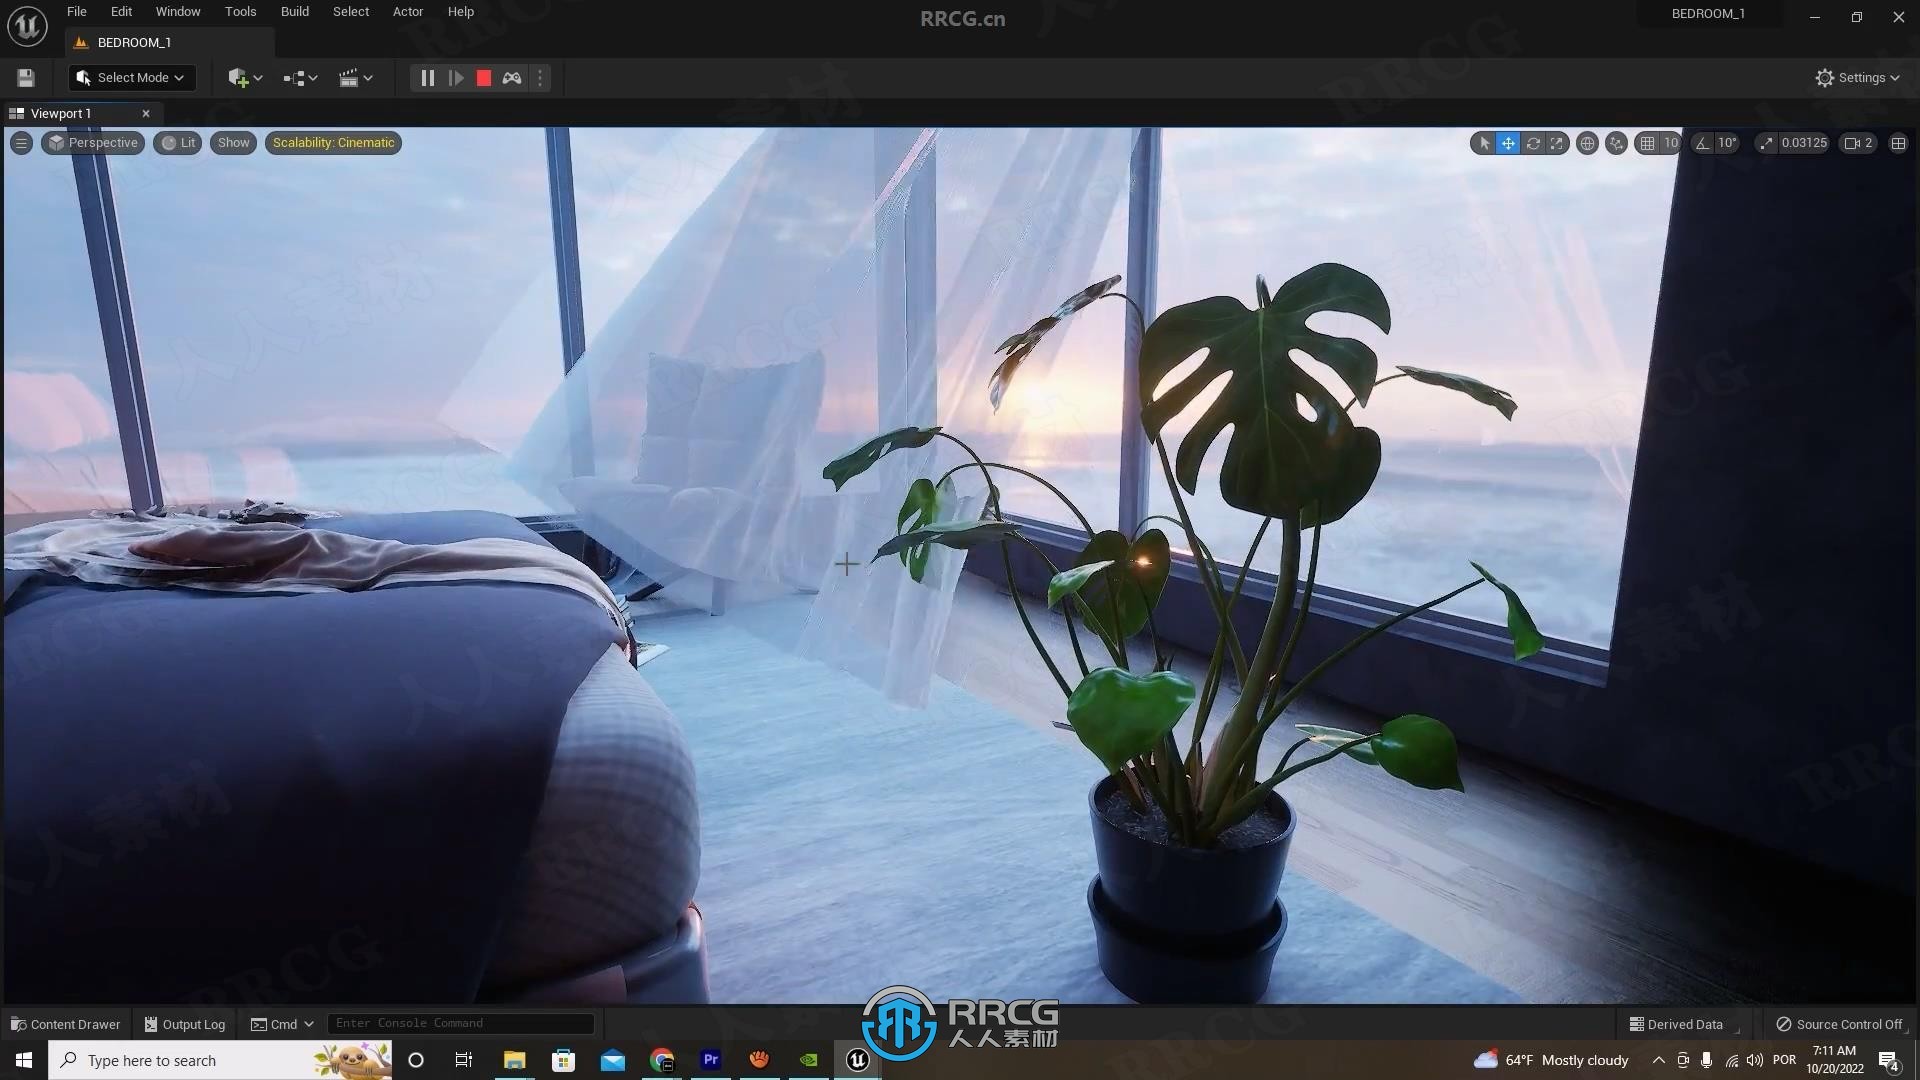The width and height of the screenshot is (1920, 1080).
Task: Click the Build menu item
Action: click(x=293, y=11)
